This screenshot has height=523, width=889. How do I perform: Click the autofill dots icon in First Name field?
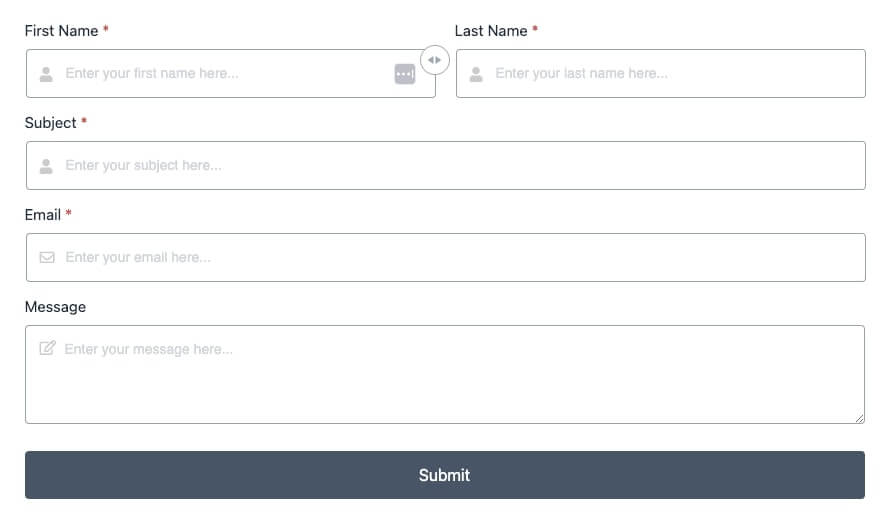tap(404, 74)
